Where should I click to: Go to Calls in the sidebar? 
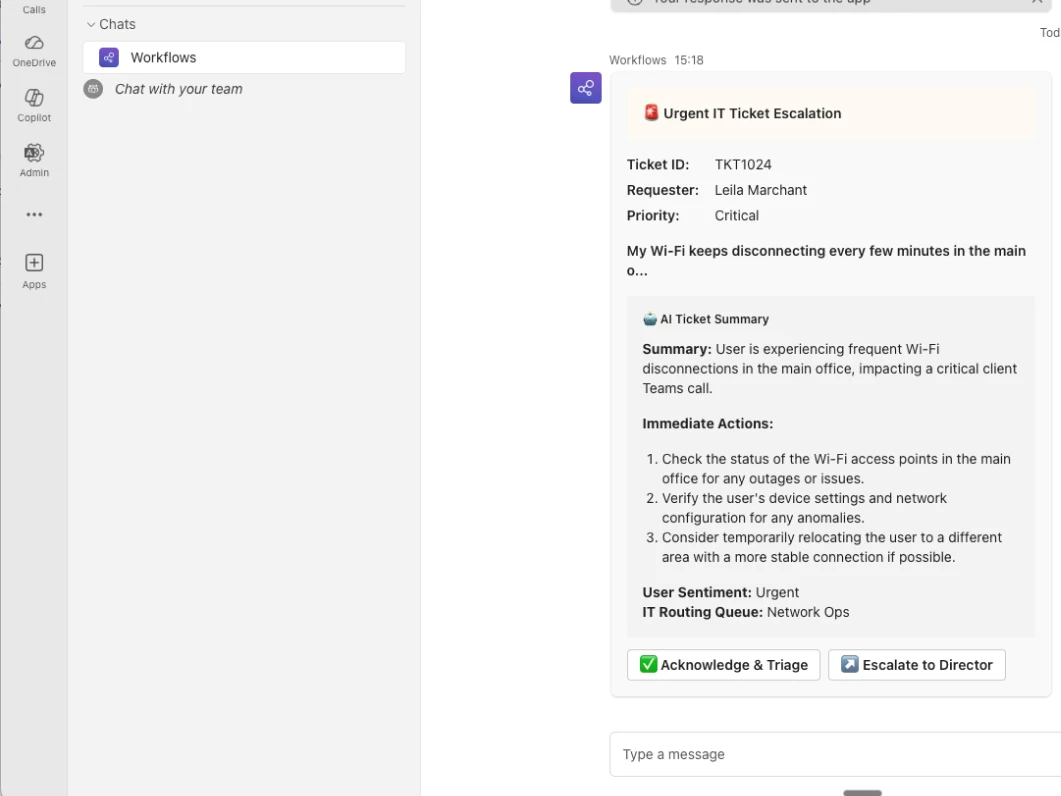pyautogui.click(x=34, y=9)
